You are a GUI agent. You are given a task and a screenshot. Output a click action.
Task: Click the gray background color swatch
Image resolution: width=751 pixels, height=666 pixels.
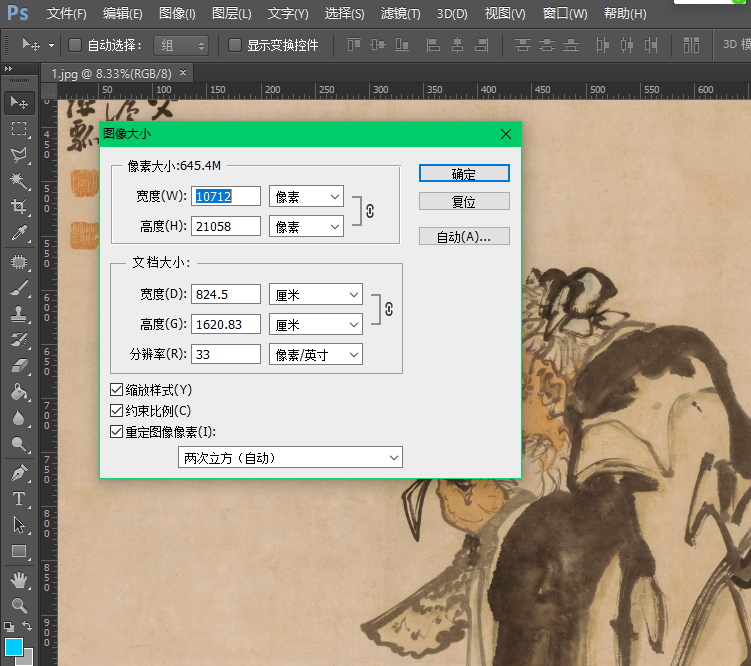click(x=28, y=658)
